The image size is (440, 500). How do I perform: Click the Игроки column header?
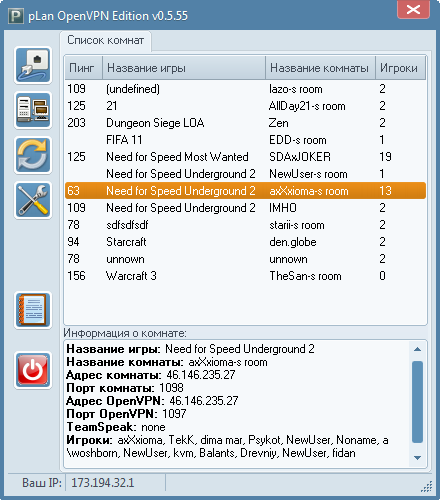click(400, 68)
